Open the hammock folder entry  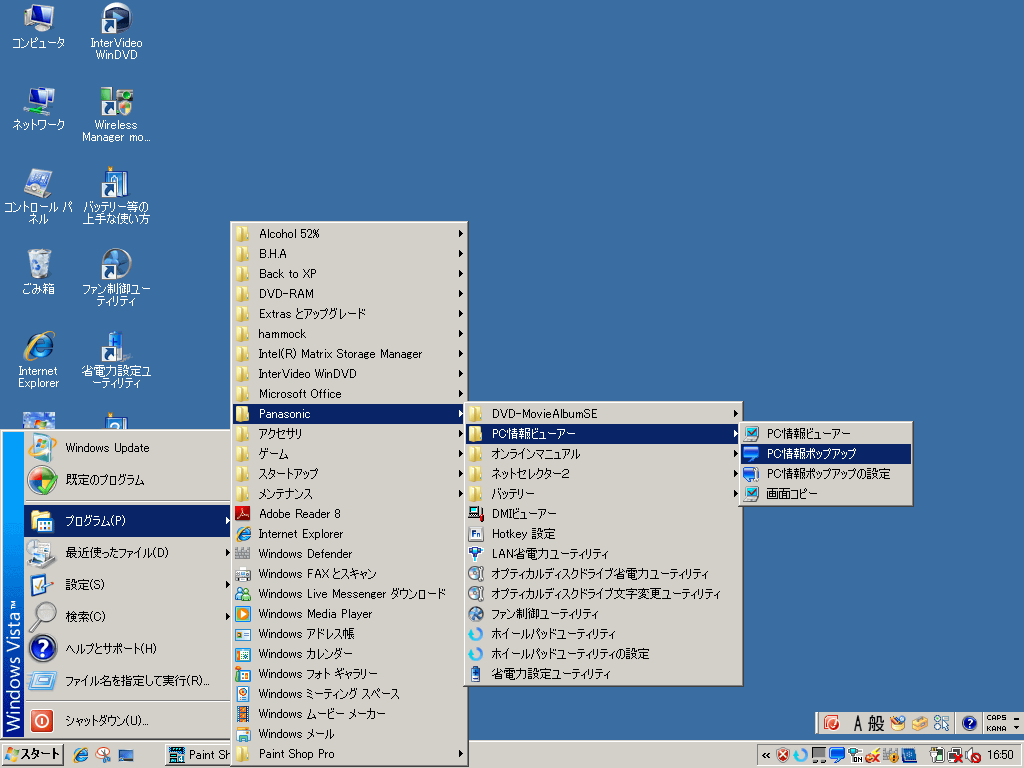(349, 334)
